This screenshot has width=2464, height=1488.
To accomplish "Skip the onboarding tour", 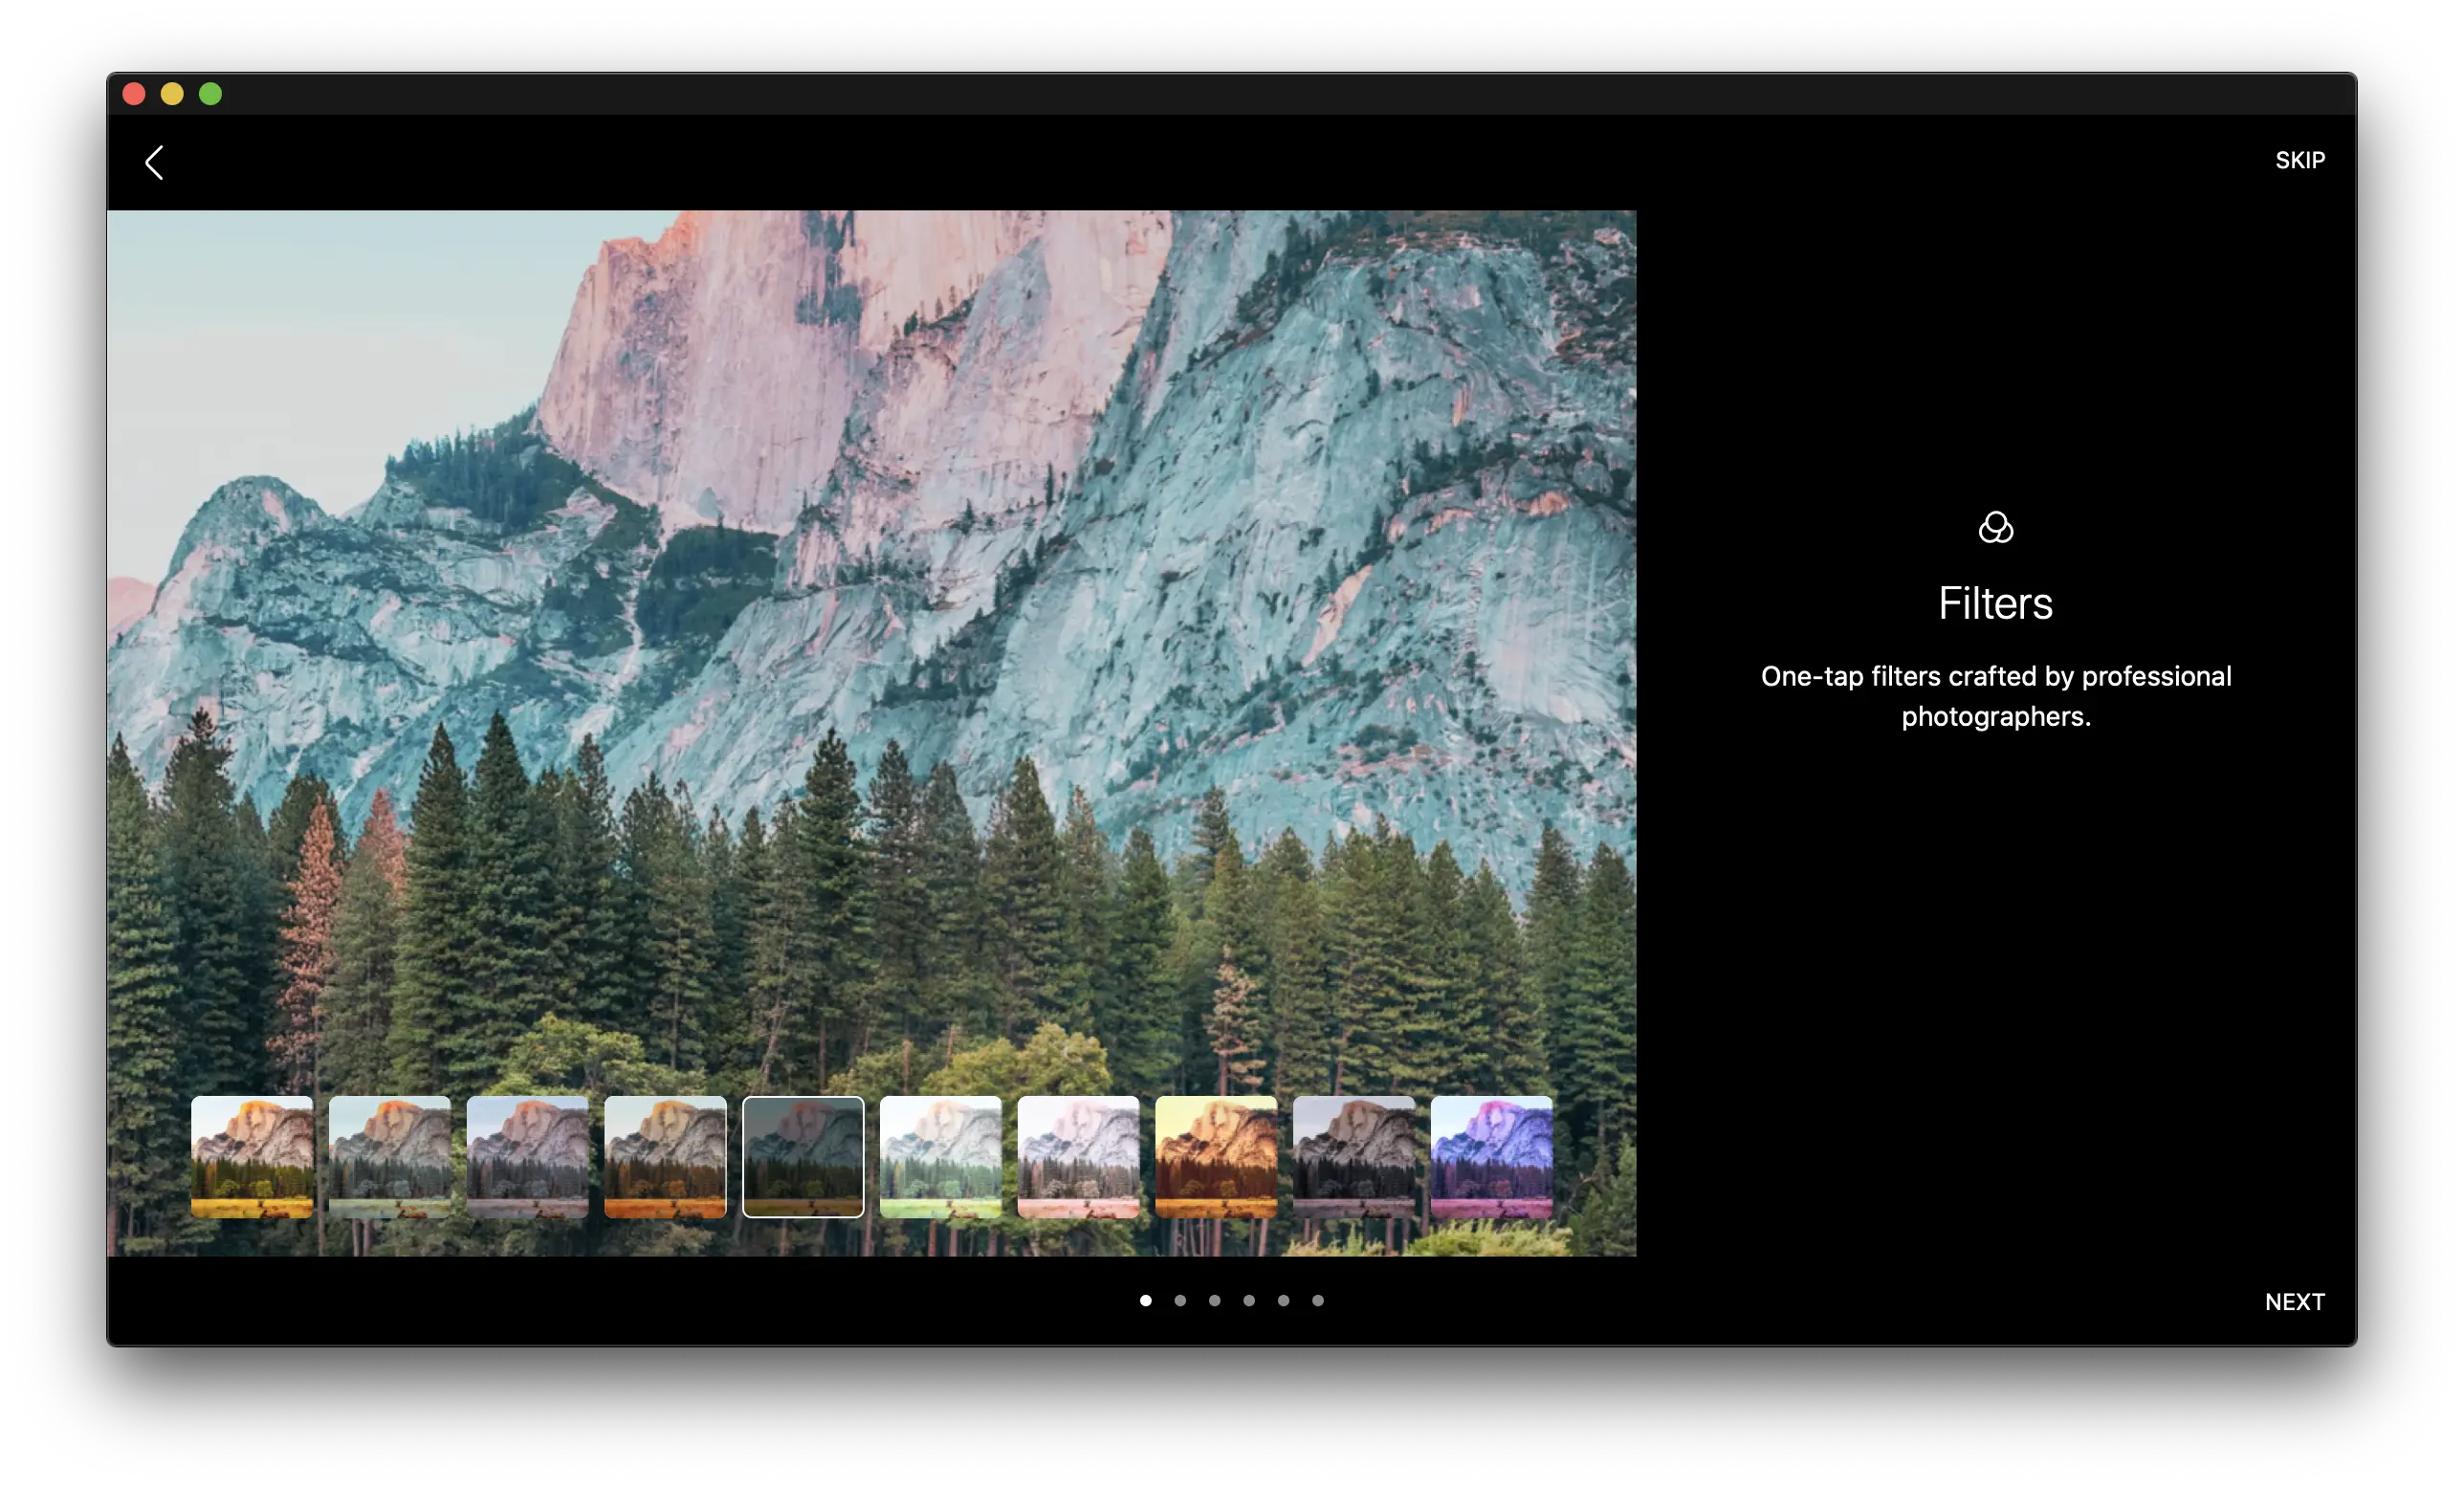I will pos(2299,160).
